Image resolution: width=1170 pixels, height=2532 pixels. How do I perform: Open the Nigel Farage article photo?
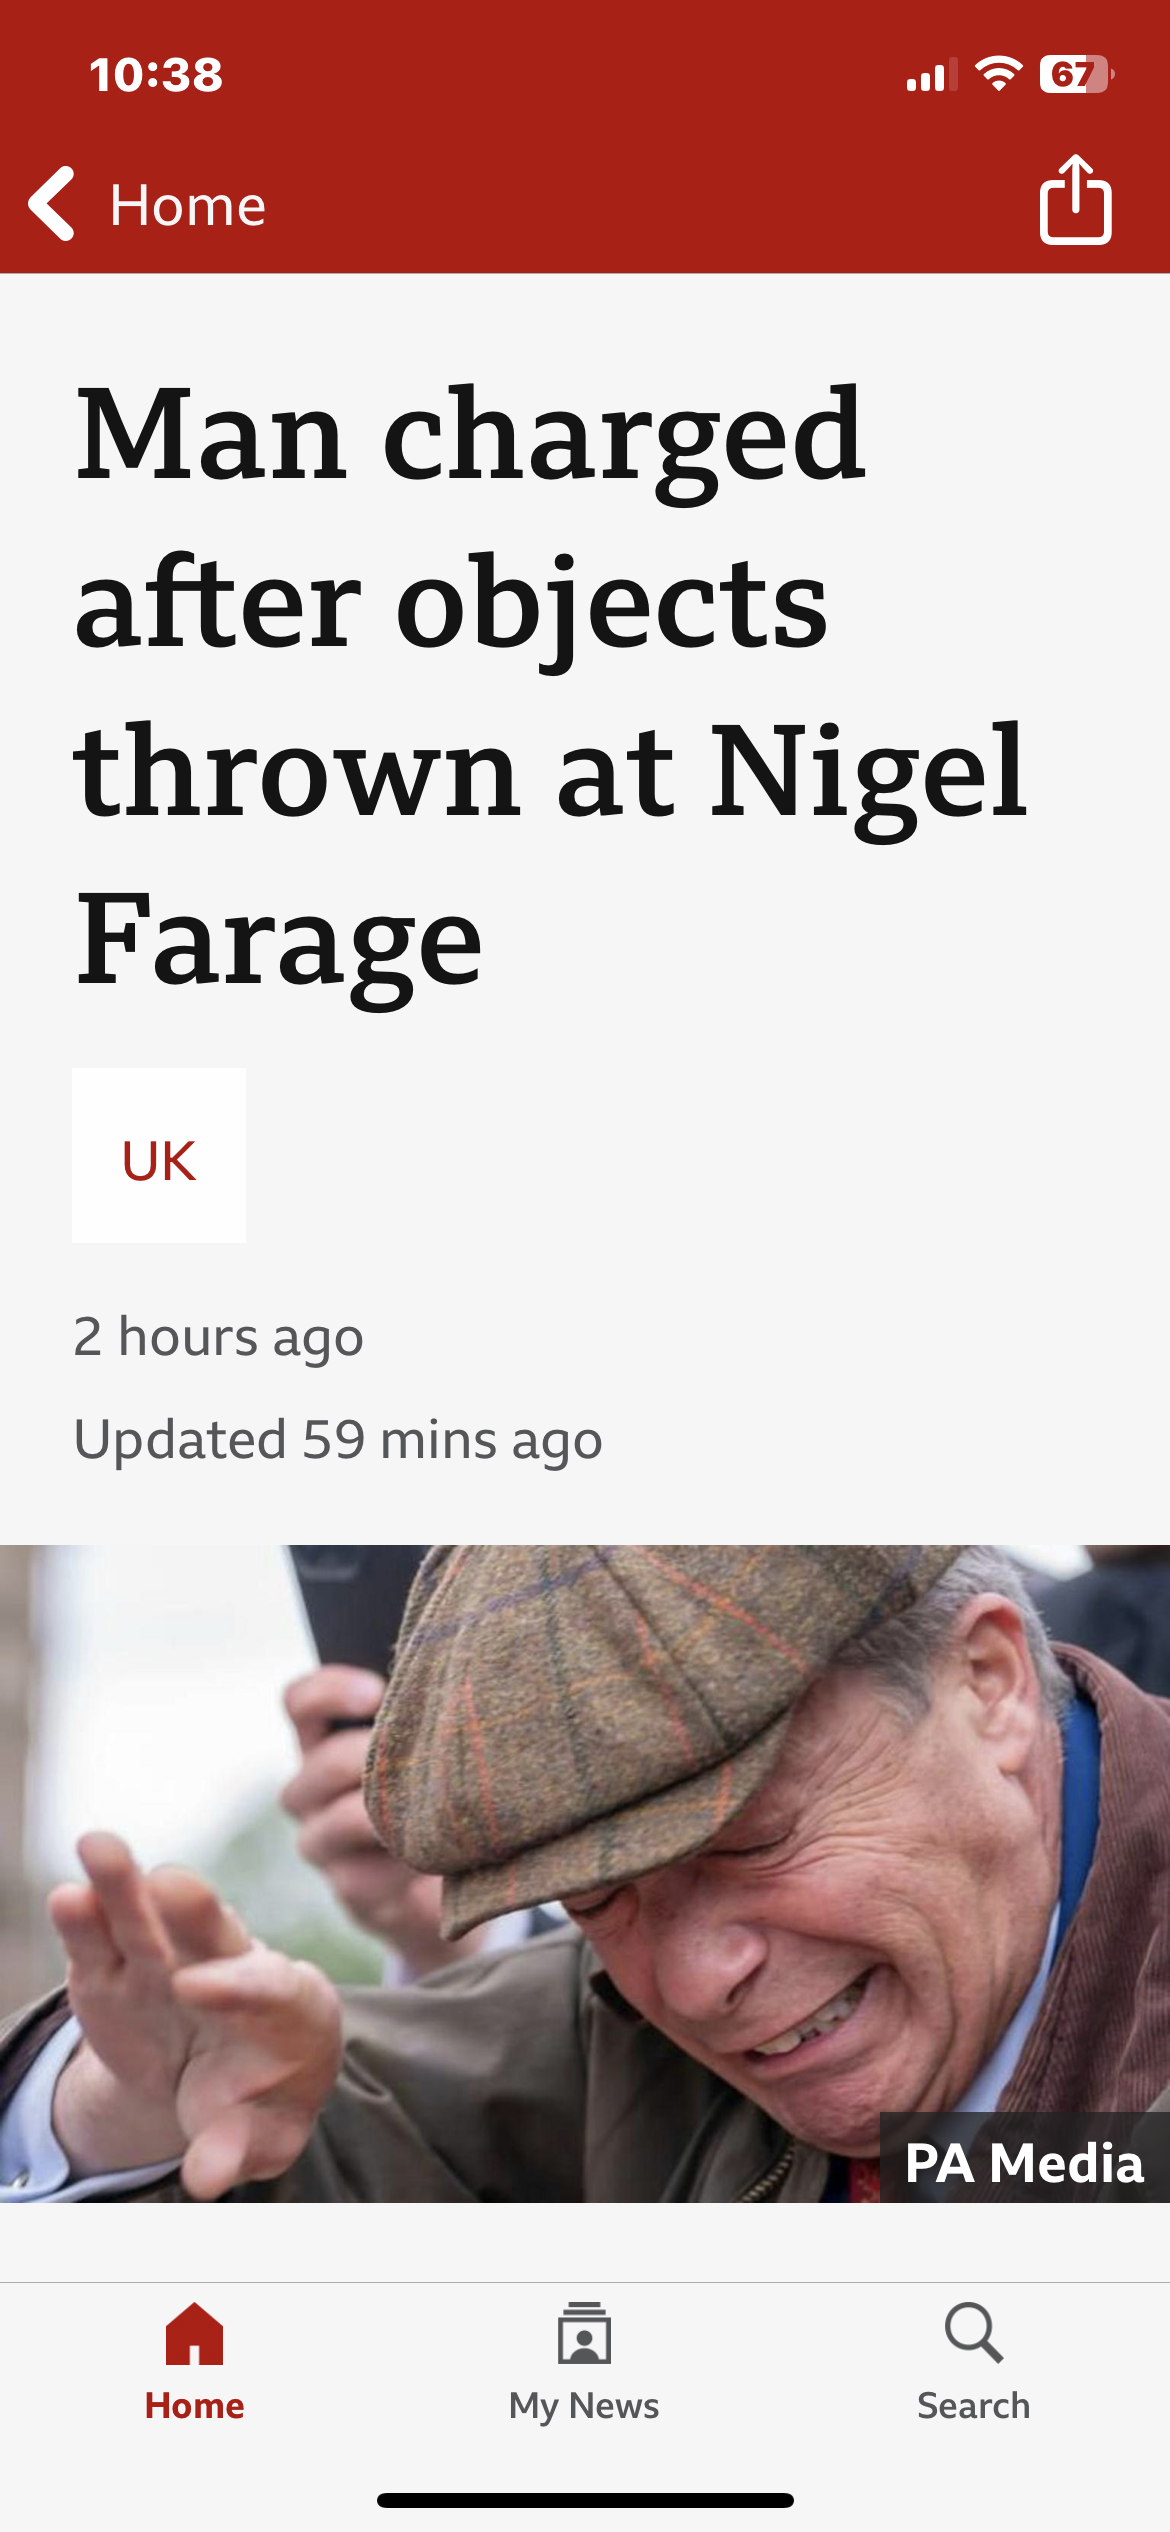coord(585,1873)
